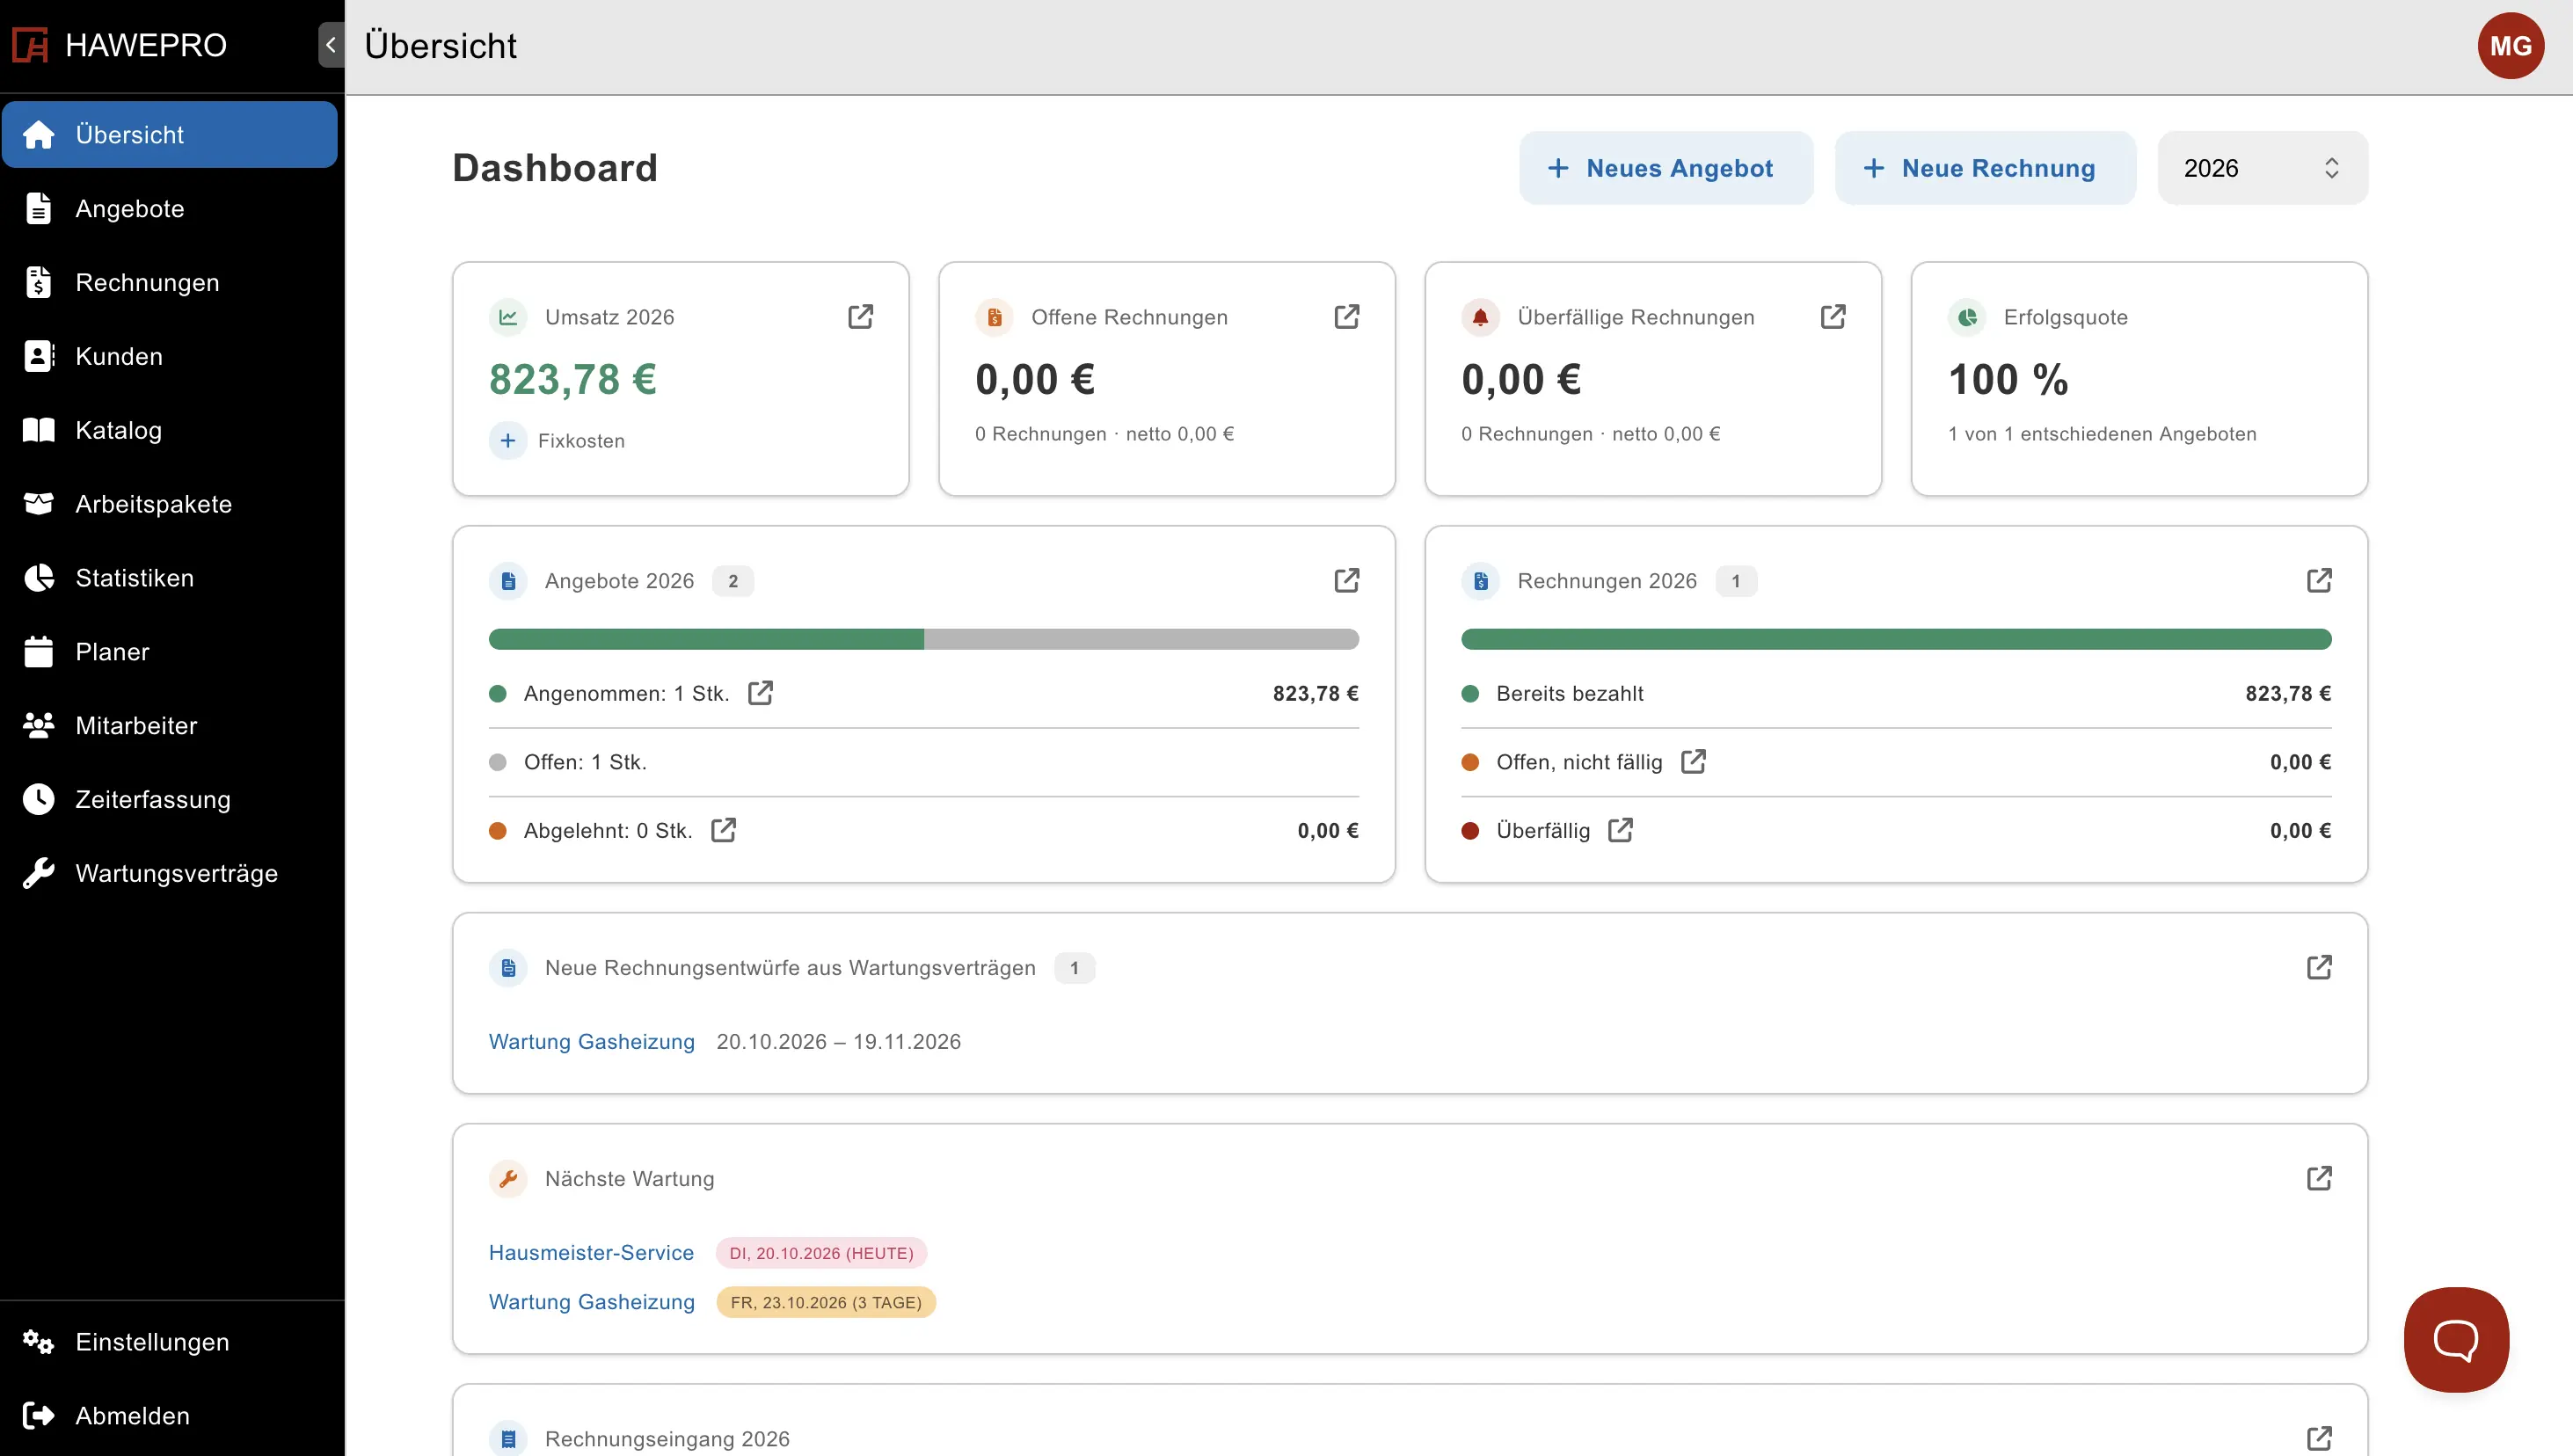Collapse the sidebar with the chevron
This screenshot has height=1456, width=2573.
331,45
